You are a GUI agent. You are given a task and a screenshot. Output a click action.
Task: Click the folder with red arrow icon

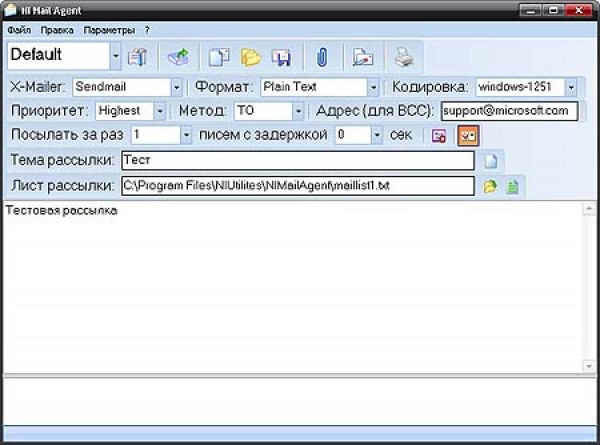pos(363,57)
